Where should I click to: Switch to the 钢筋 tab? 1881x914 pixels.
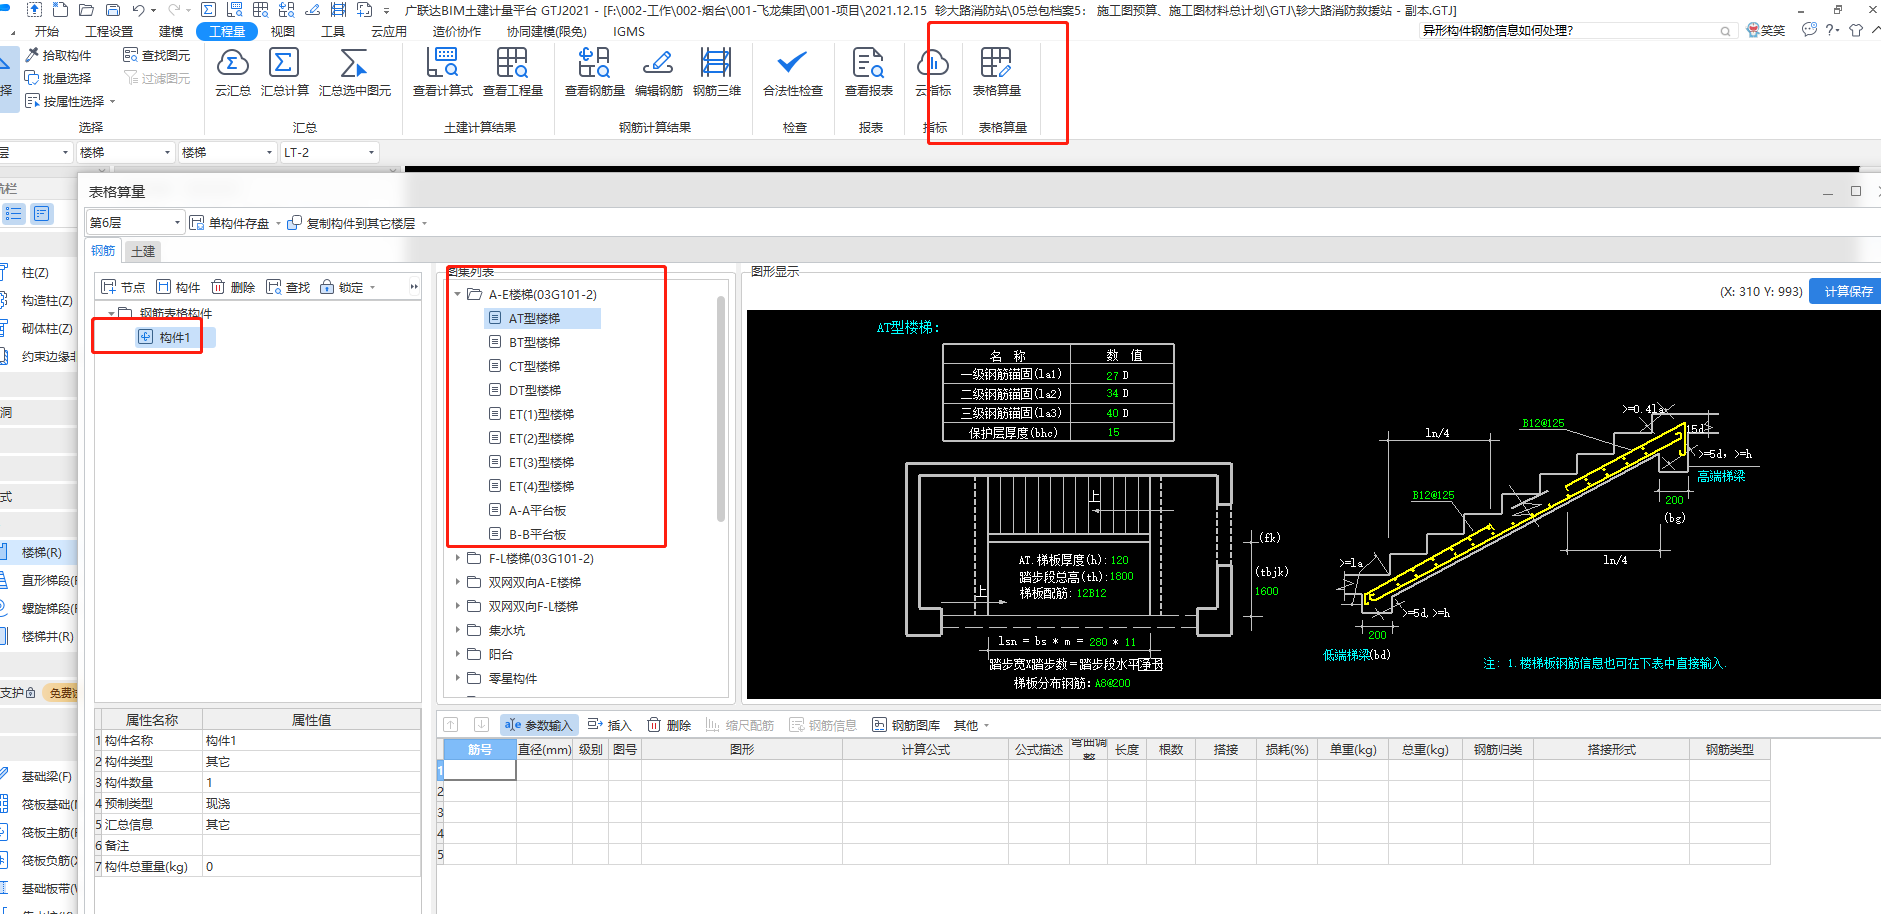[x=103, y=251]
